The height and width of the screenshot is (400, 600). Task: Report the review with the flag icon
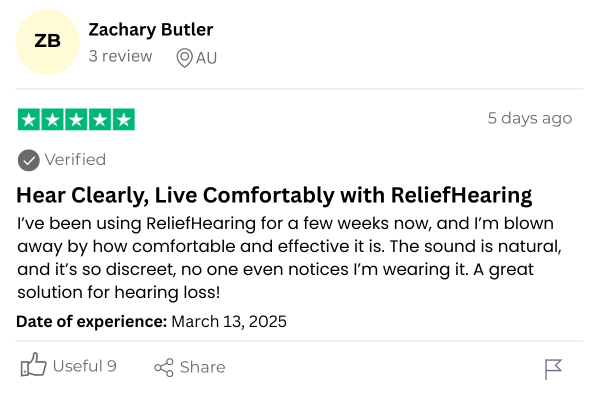[553, 369]
